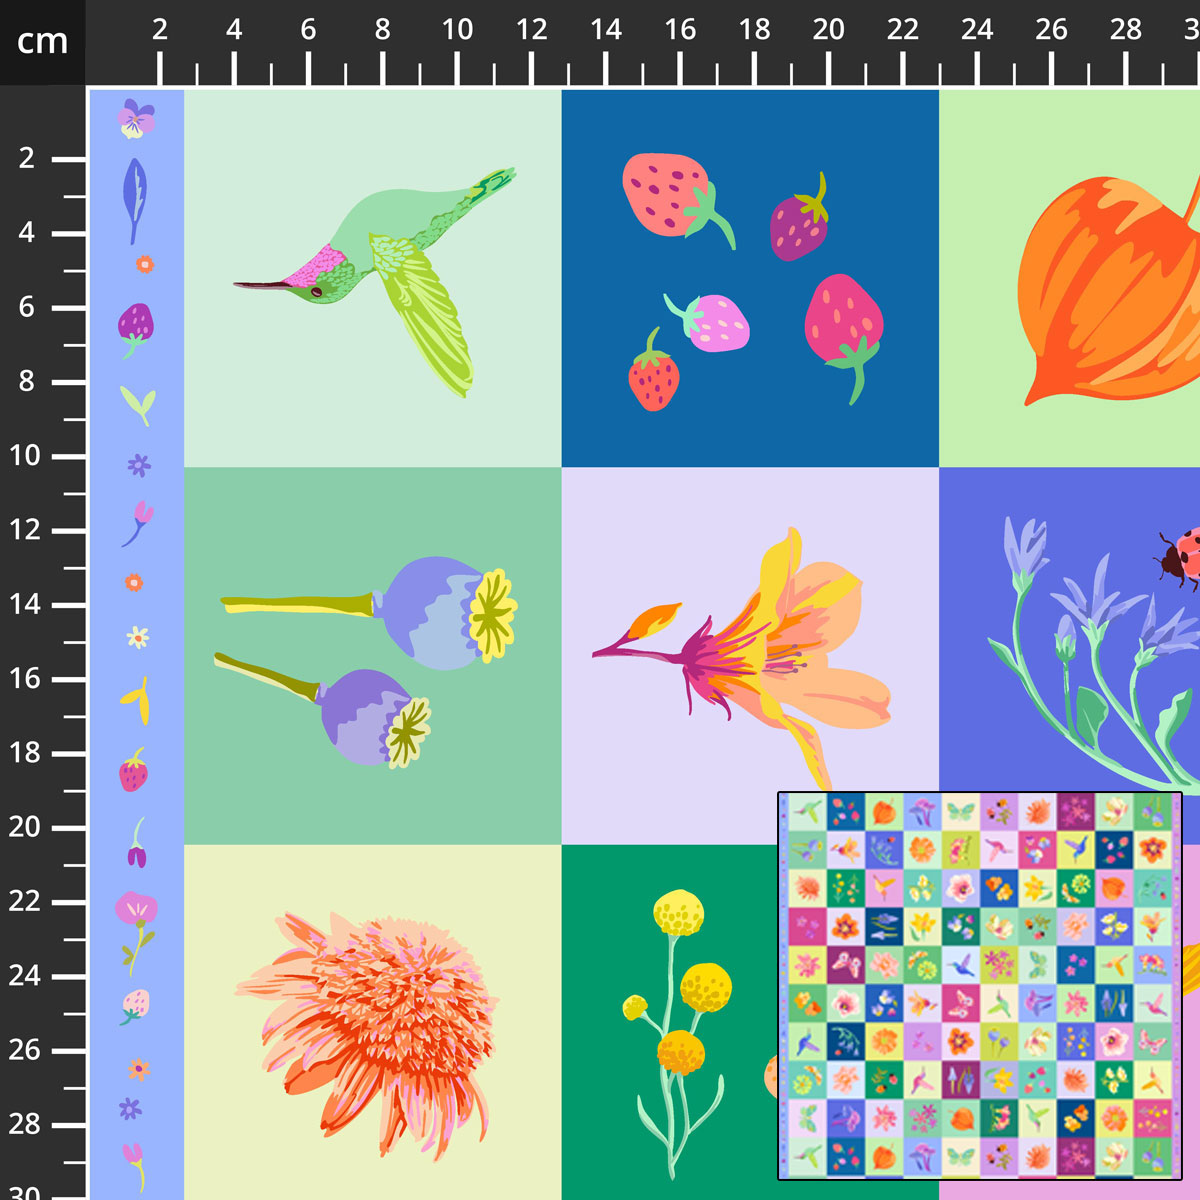1200x1200 pixels.
Task: Click the blue leaf in the border strip
Action: (x=135, y=200)
